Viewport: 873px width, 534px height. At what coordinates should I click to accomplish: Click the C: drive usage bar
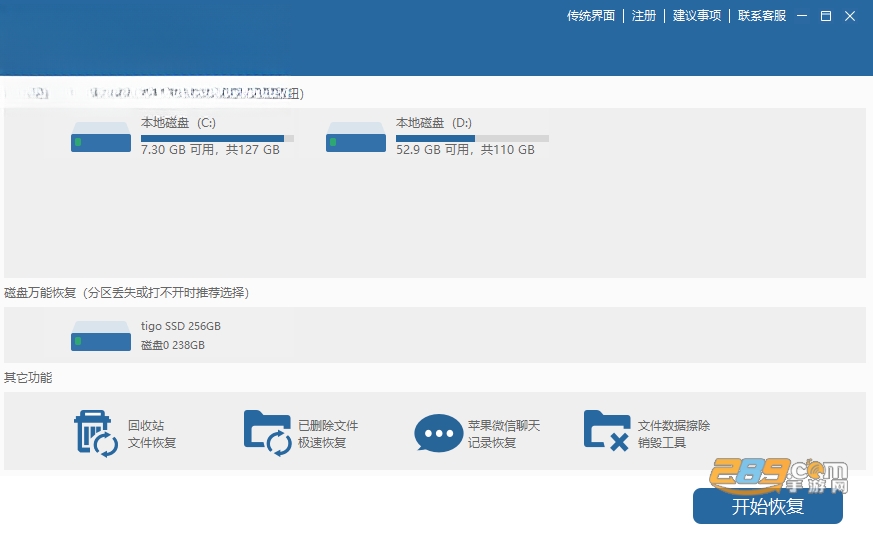pos(217,138)
